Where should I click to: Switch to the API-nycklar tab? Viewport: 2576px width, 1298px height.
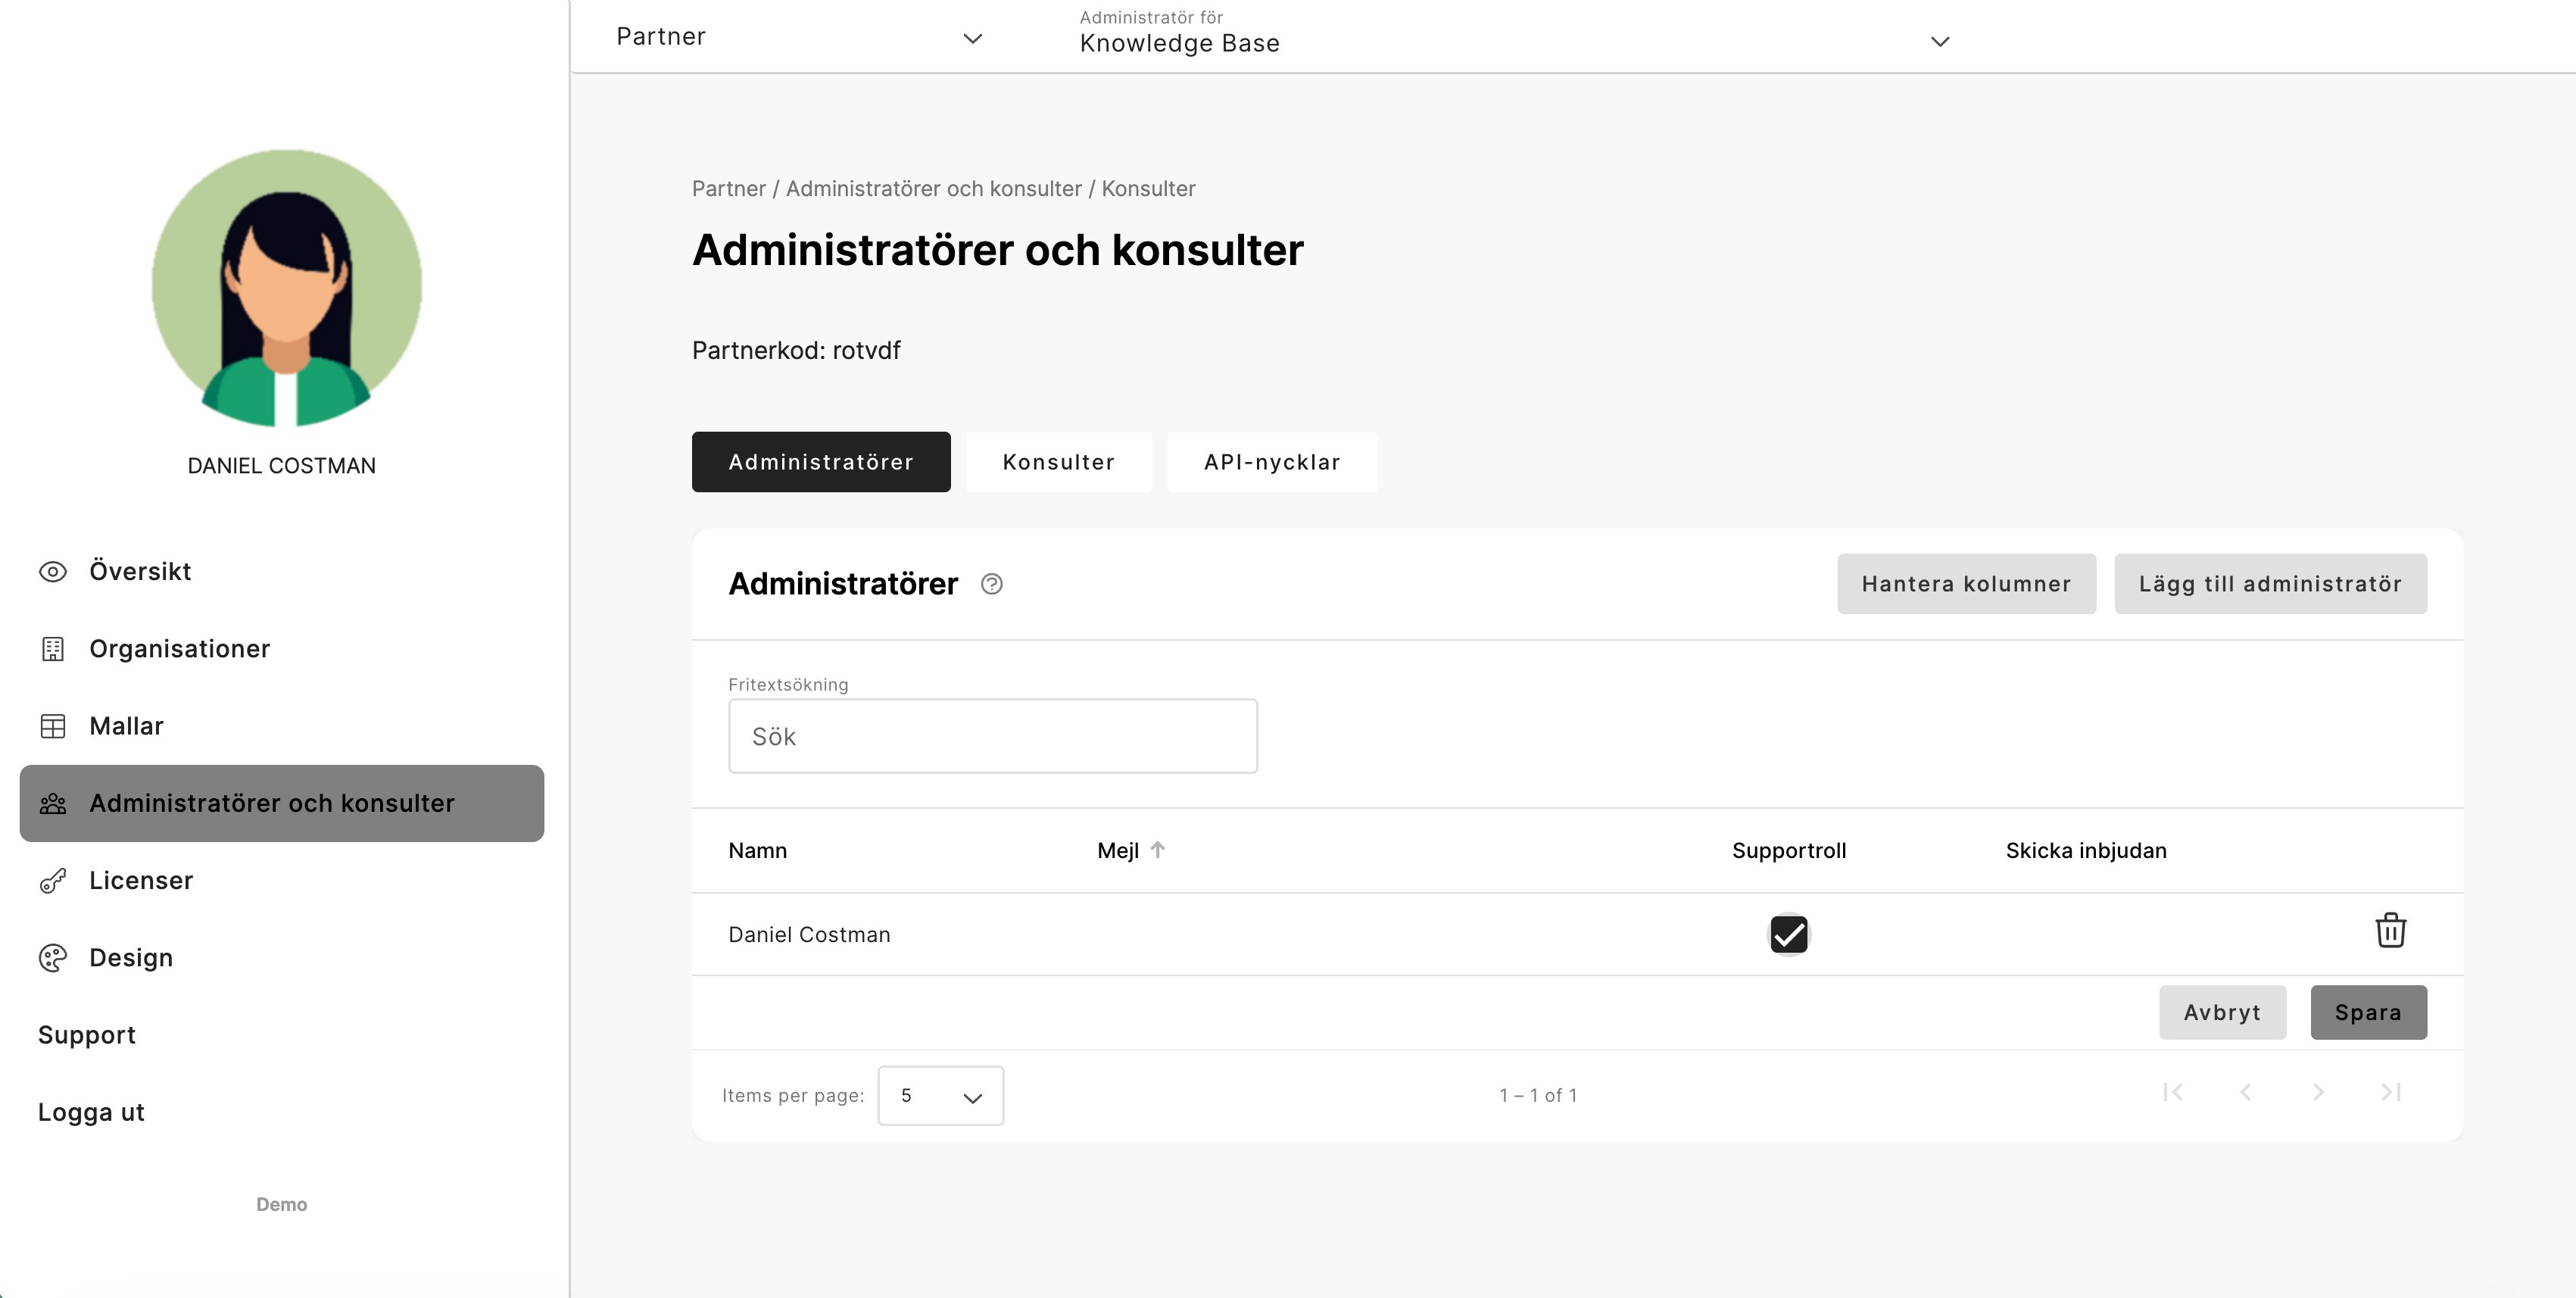click(x=1272, y=462)
